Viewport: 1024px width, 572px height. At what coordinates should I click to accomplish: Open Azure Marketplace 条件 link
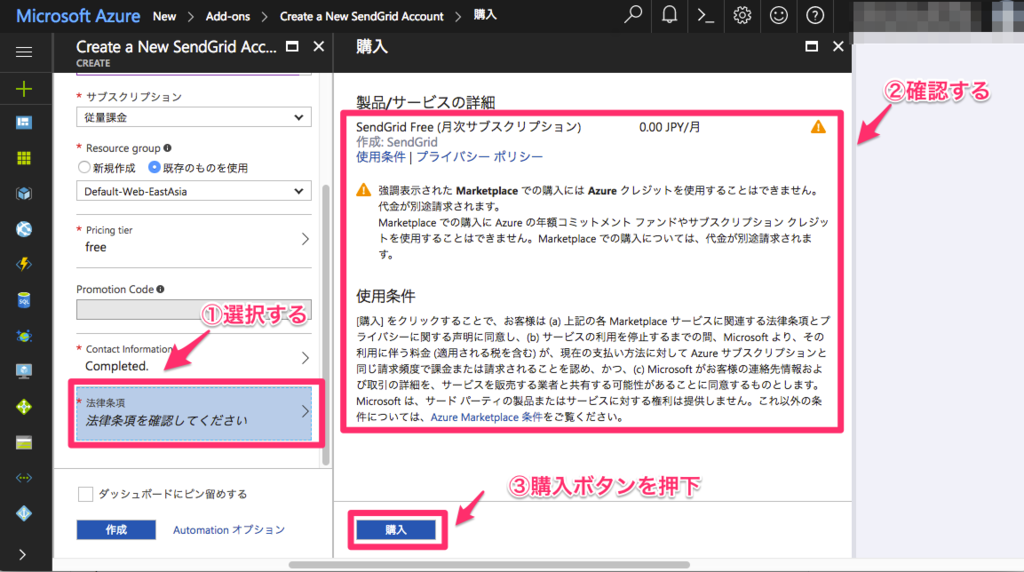(487, 417)
